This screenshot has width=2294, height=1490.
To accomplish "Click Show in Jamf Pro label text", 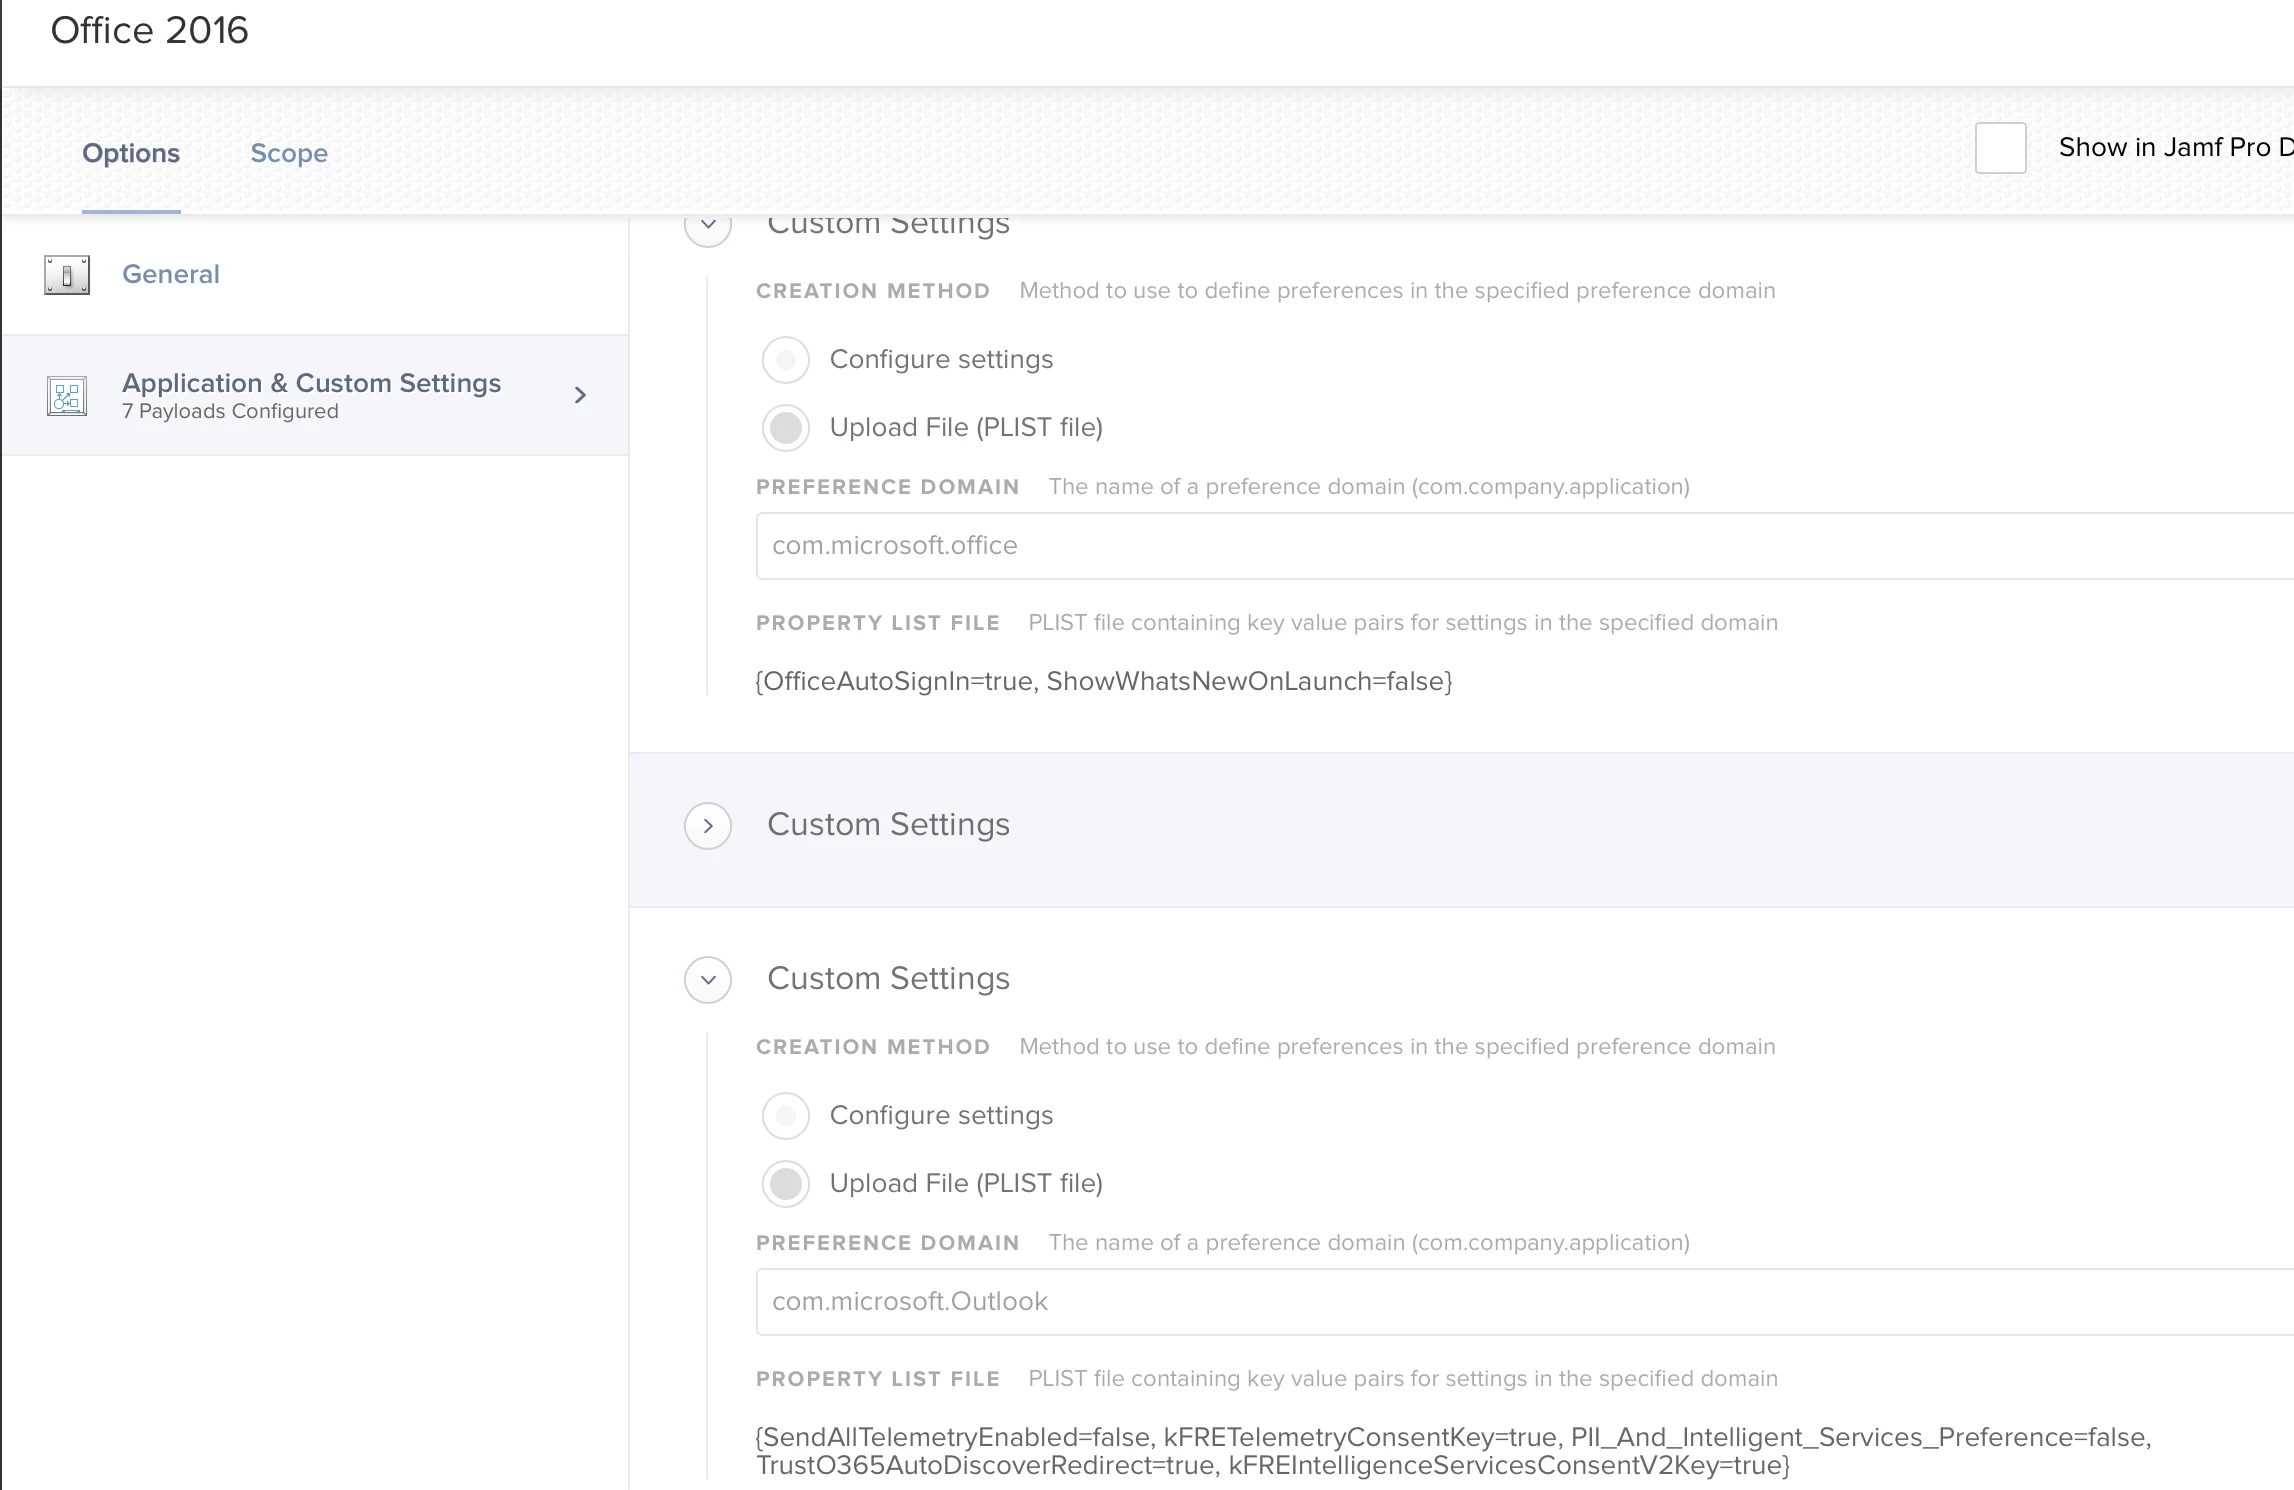I will [x=2176, y=148].
